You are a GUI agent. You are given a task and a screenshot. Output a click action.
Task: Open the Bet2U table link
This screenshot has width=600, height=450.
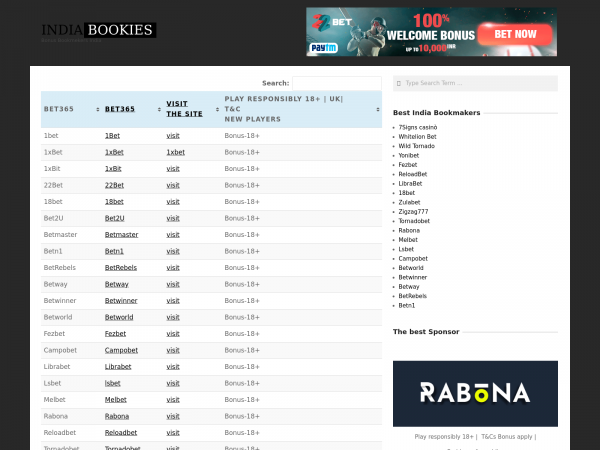[114, 218]
